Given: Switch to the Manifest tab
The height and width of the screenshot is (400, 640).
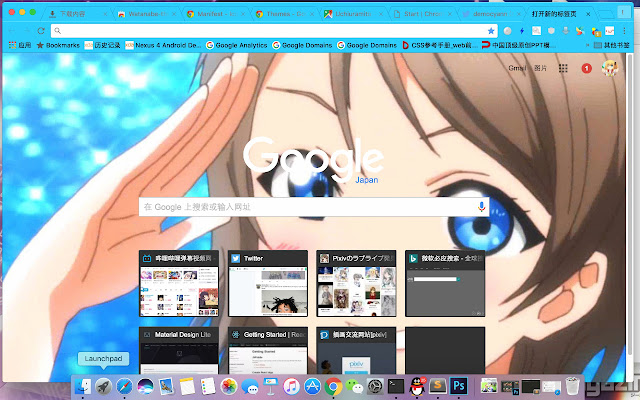Looking at the screenshot, I should tap(216, 14).
